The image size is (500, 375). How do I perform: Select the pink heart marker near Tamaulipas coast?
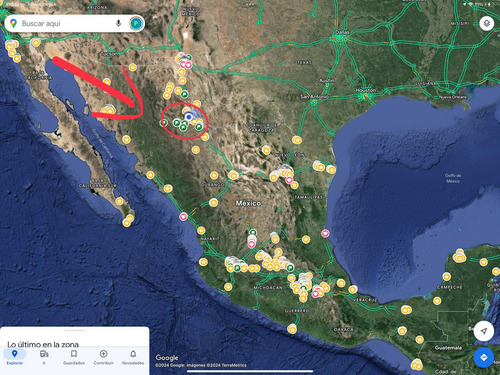pyautogui.click(x=325, y=233)
